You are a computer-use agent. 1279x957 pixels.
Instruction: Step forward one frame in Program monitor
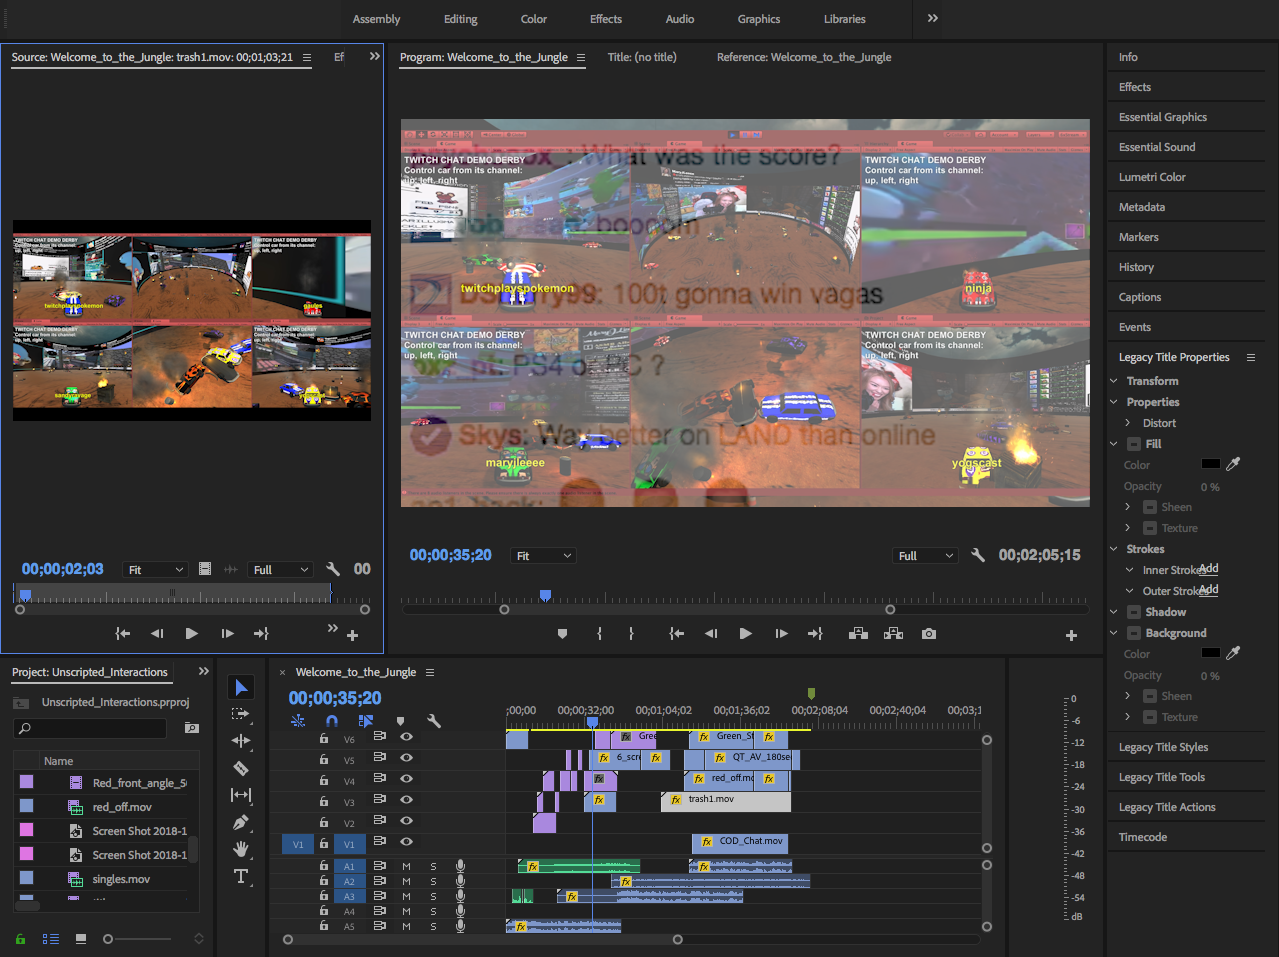coord(781,634)
